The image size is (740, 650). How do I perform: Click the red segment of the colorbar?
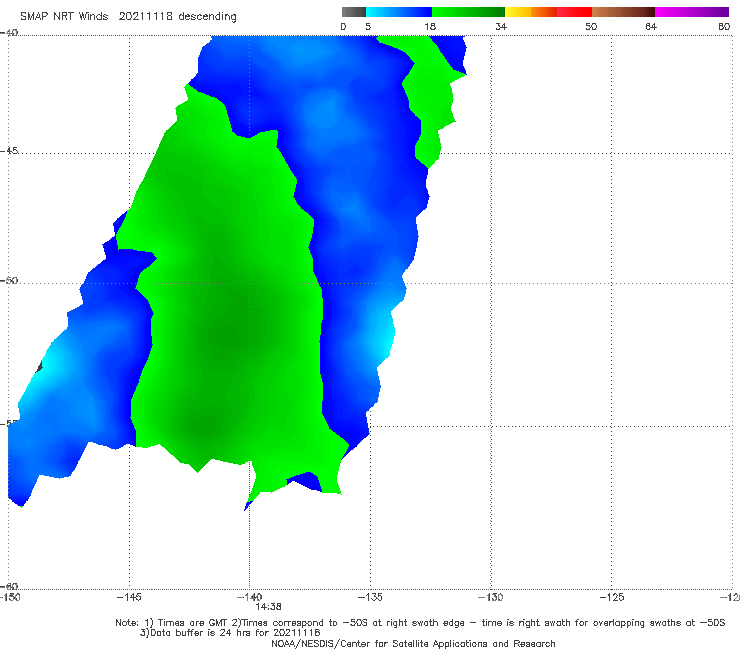coord(574,12)
